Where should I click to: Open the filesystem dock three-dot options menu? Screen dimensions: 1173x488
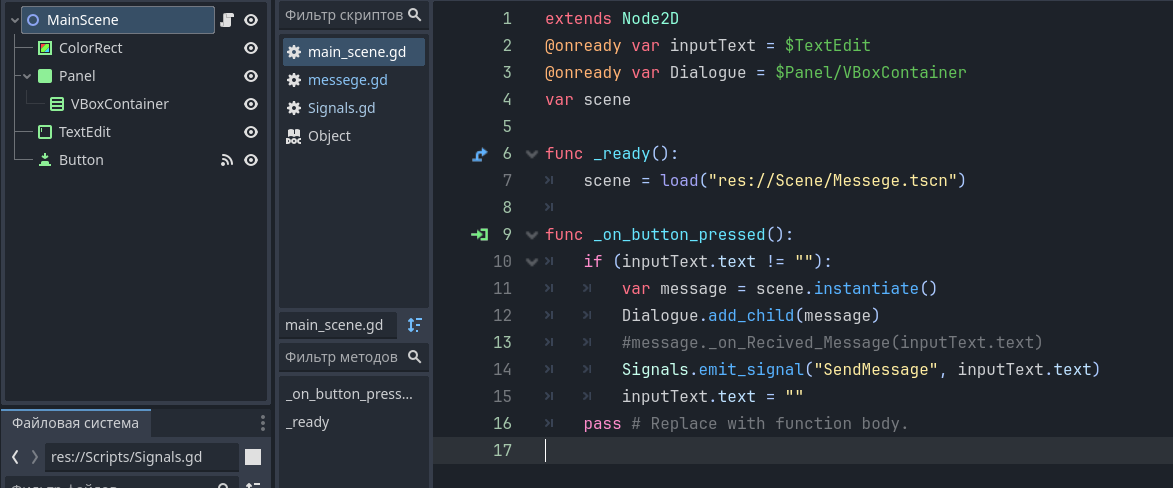tap(263, 423)
